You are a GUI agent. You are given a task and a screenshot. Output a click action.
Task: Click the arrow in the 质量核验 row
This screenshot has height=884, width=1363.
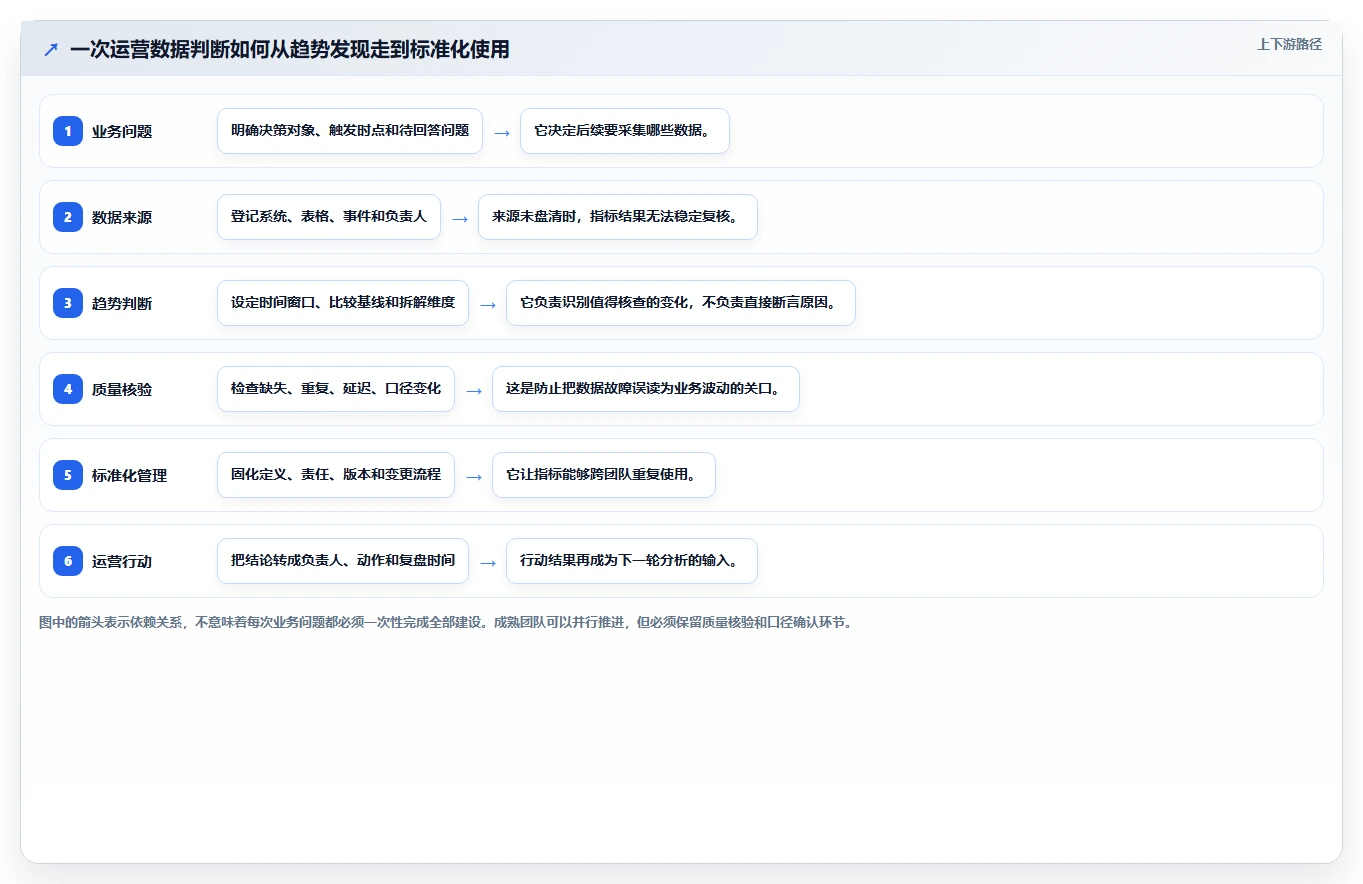pos(474,390)
